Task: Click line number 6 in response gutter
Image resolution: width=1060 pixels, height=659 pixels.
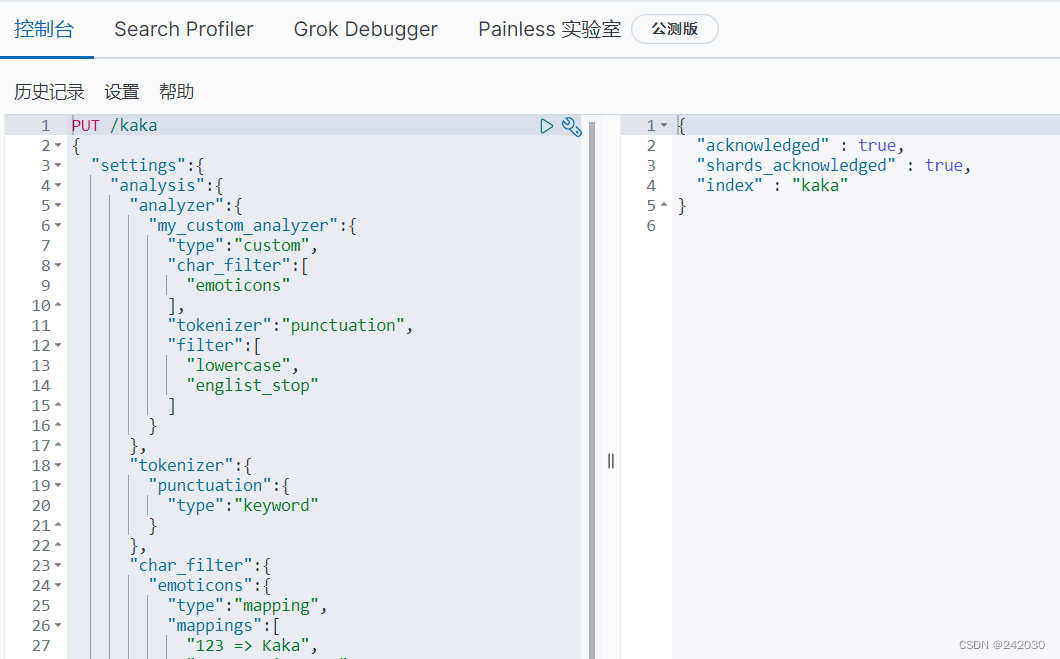Action: 651,226
